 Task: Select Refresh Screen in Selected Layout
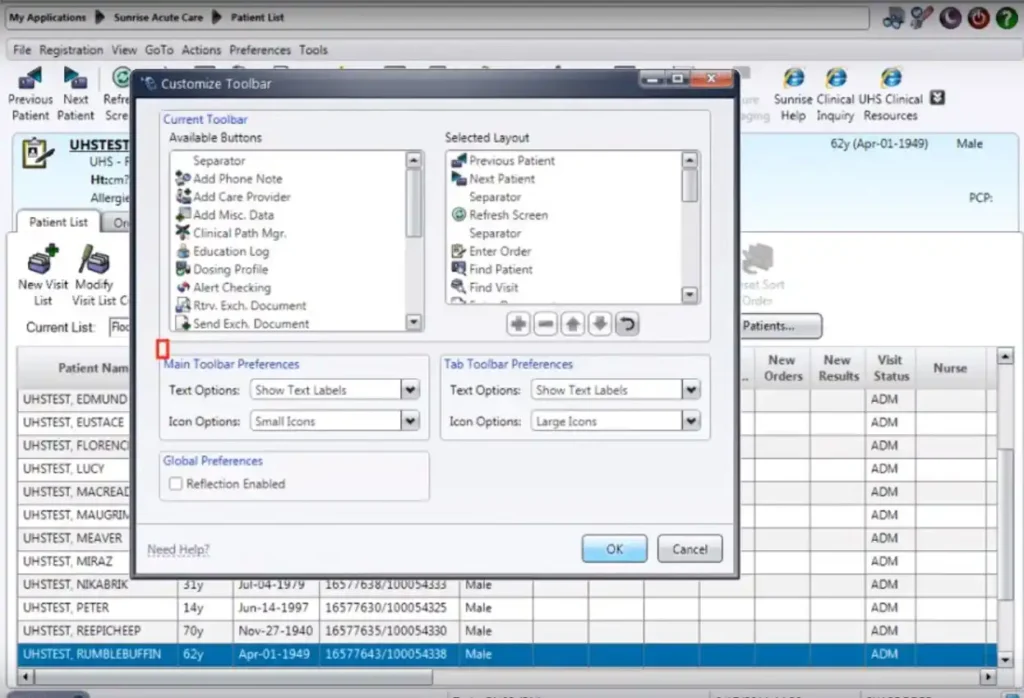click(x=505, y=215)
